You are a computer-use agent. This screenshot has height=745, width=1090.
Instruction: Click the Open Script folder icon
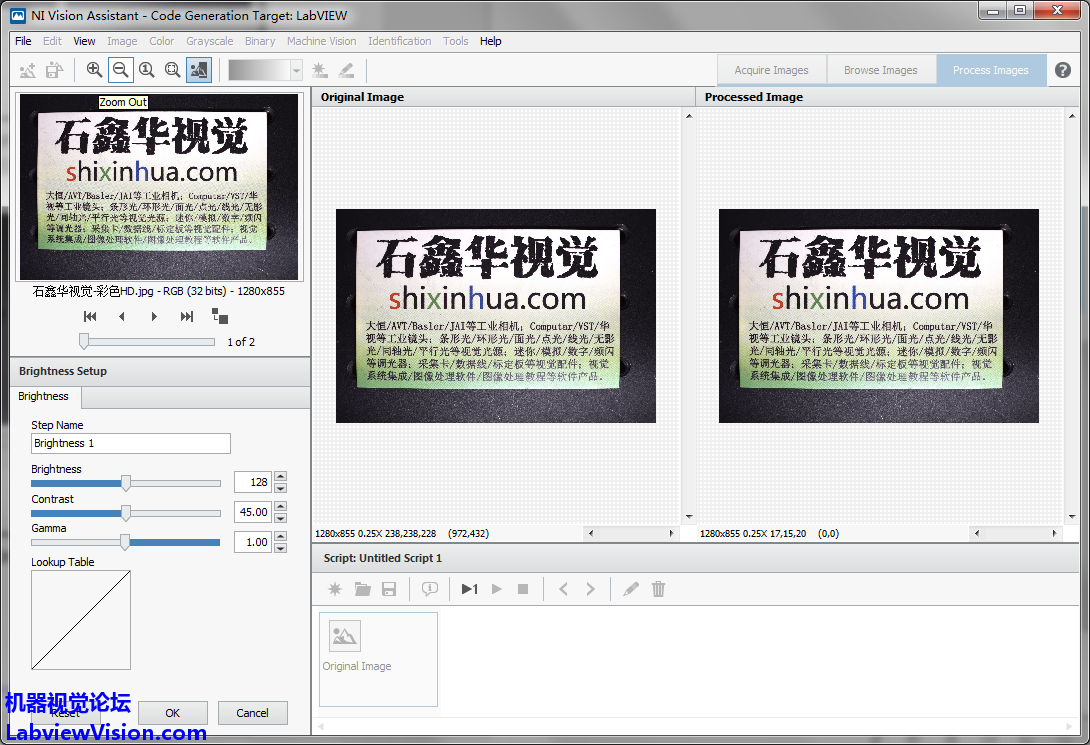pyautogui.click(x=362, y=589)
